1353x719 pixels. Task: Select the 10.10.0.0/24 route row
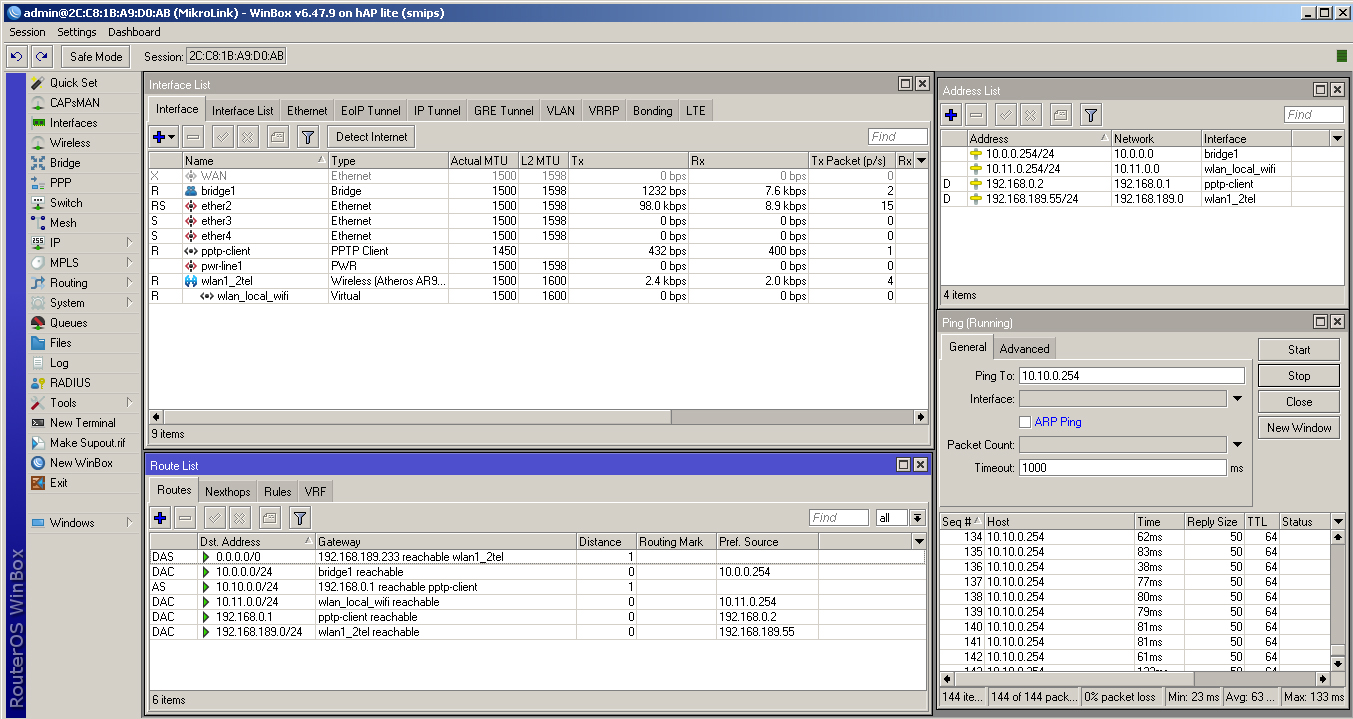pos(537,587)
